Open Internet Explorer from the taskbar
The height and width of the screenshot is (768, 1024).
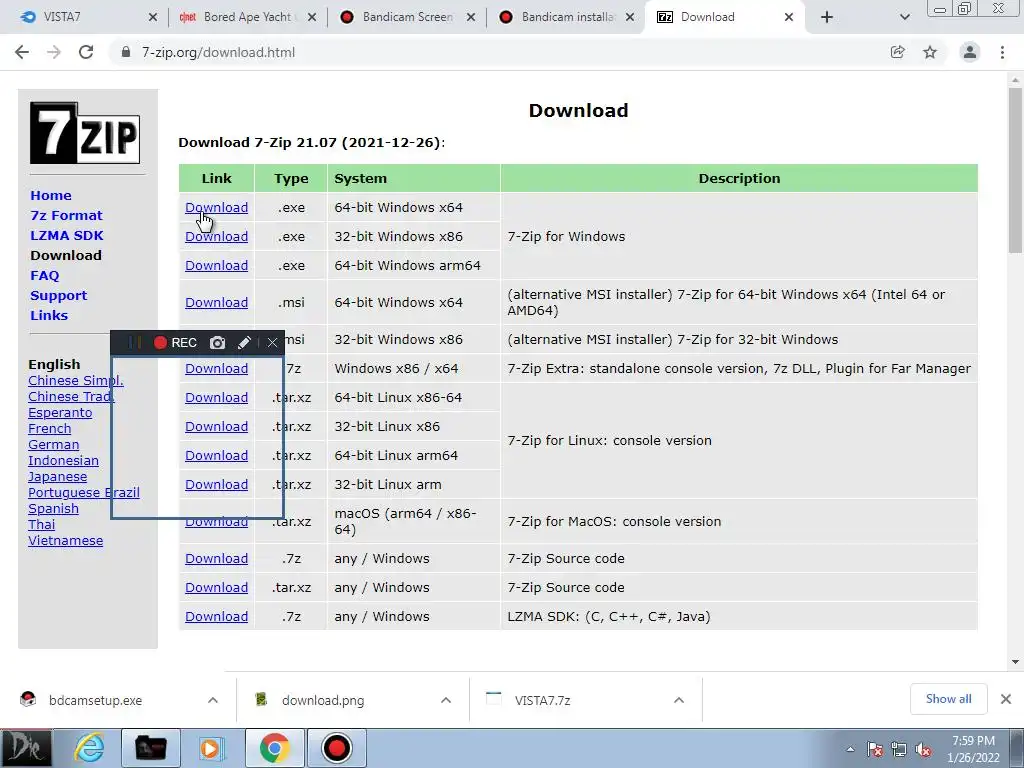pyautogui.click(x=89, y=748)
